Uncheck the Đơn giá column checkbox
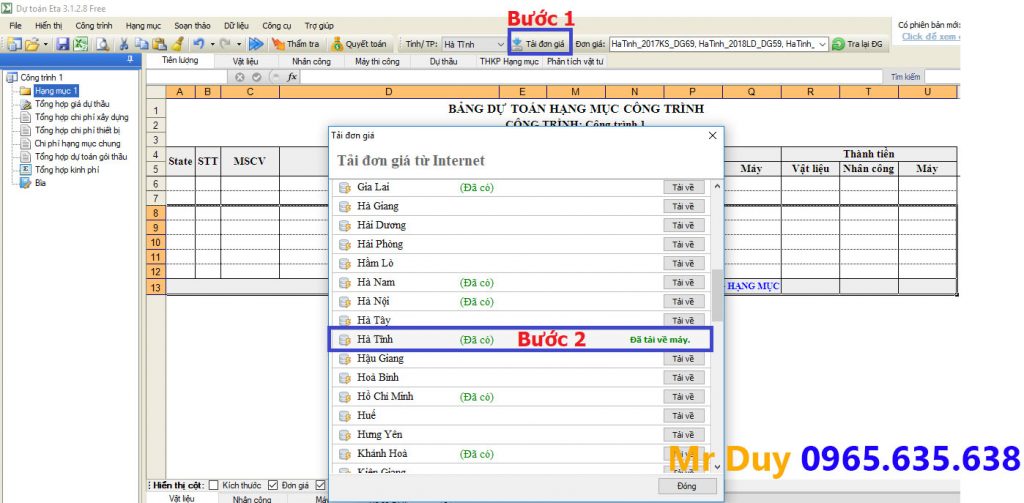 (x=274, y=485)
